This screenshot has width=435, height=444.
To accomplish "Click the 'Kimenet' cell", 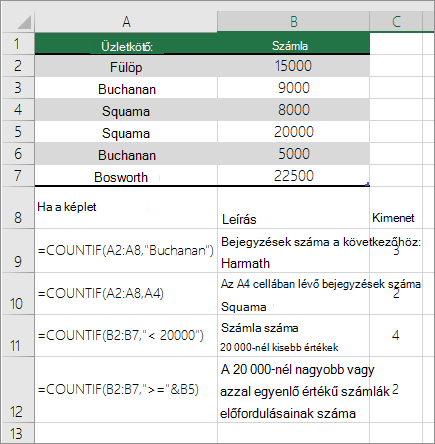I will [396, 208].
